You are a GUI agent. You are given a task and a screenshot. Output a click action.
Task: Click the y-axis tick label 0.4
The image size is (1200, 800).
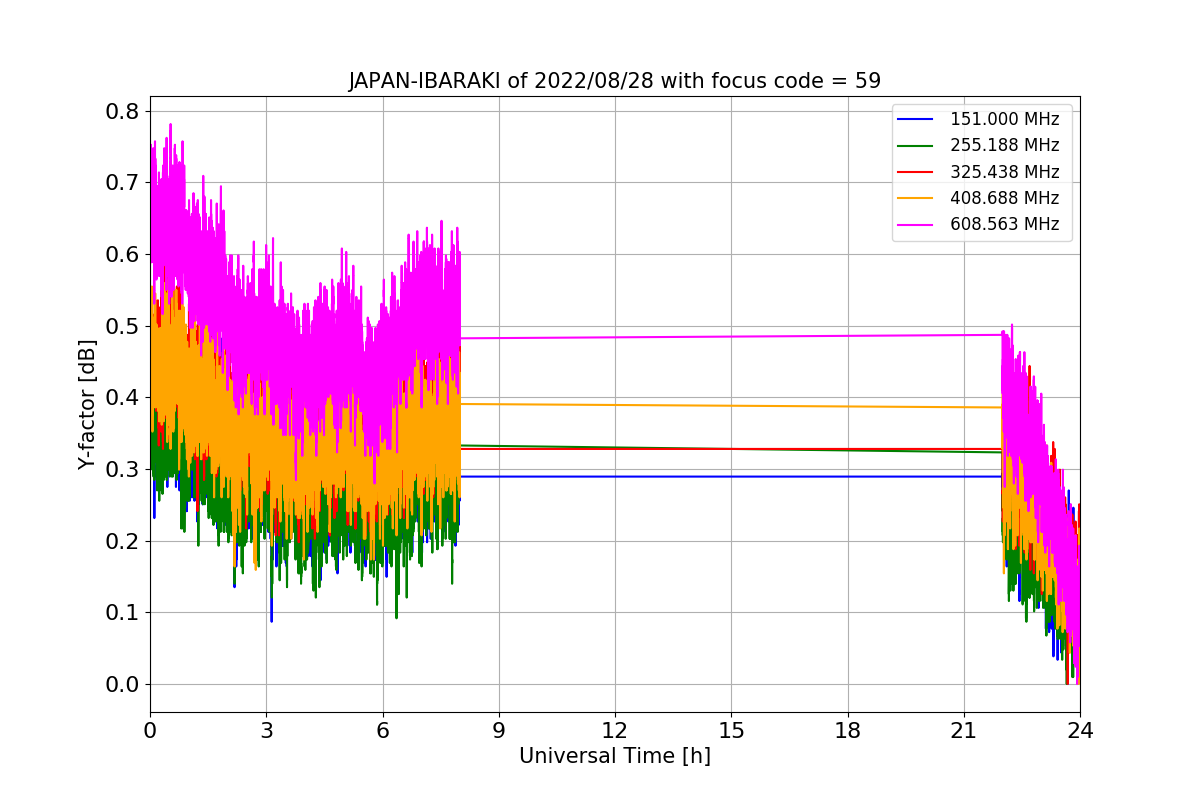[123, 398]
